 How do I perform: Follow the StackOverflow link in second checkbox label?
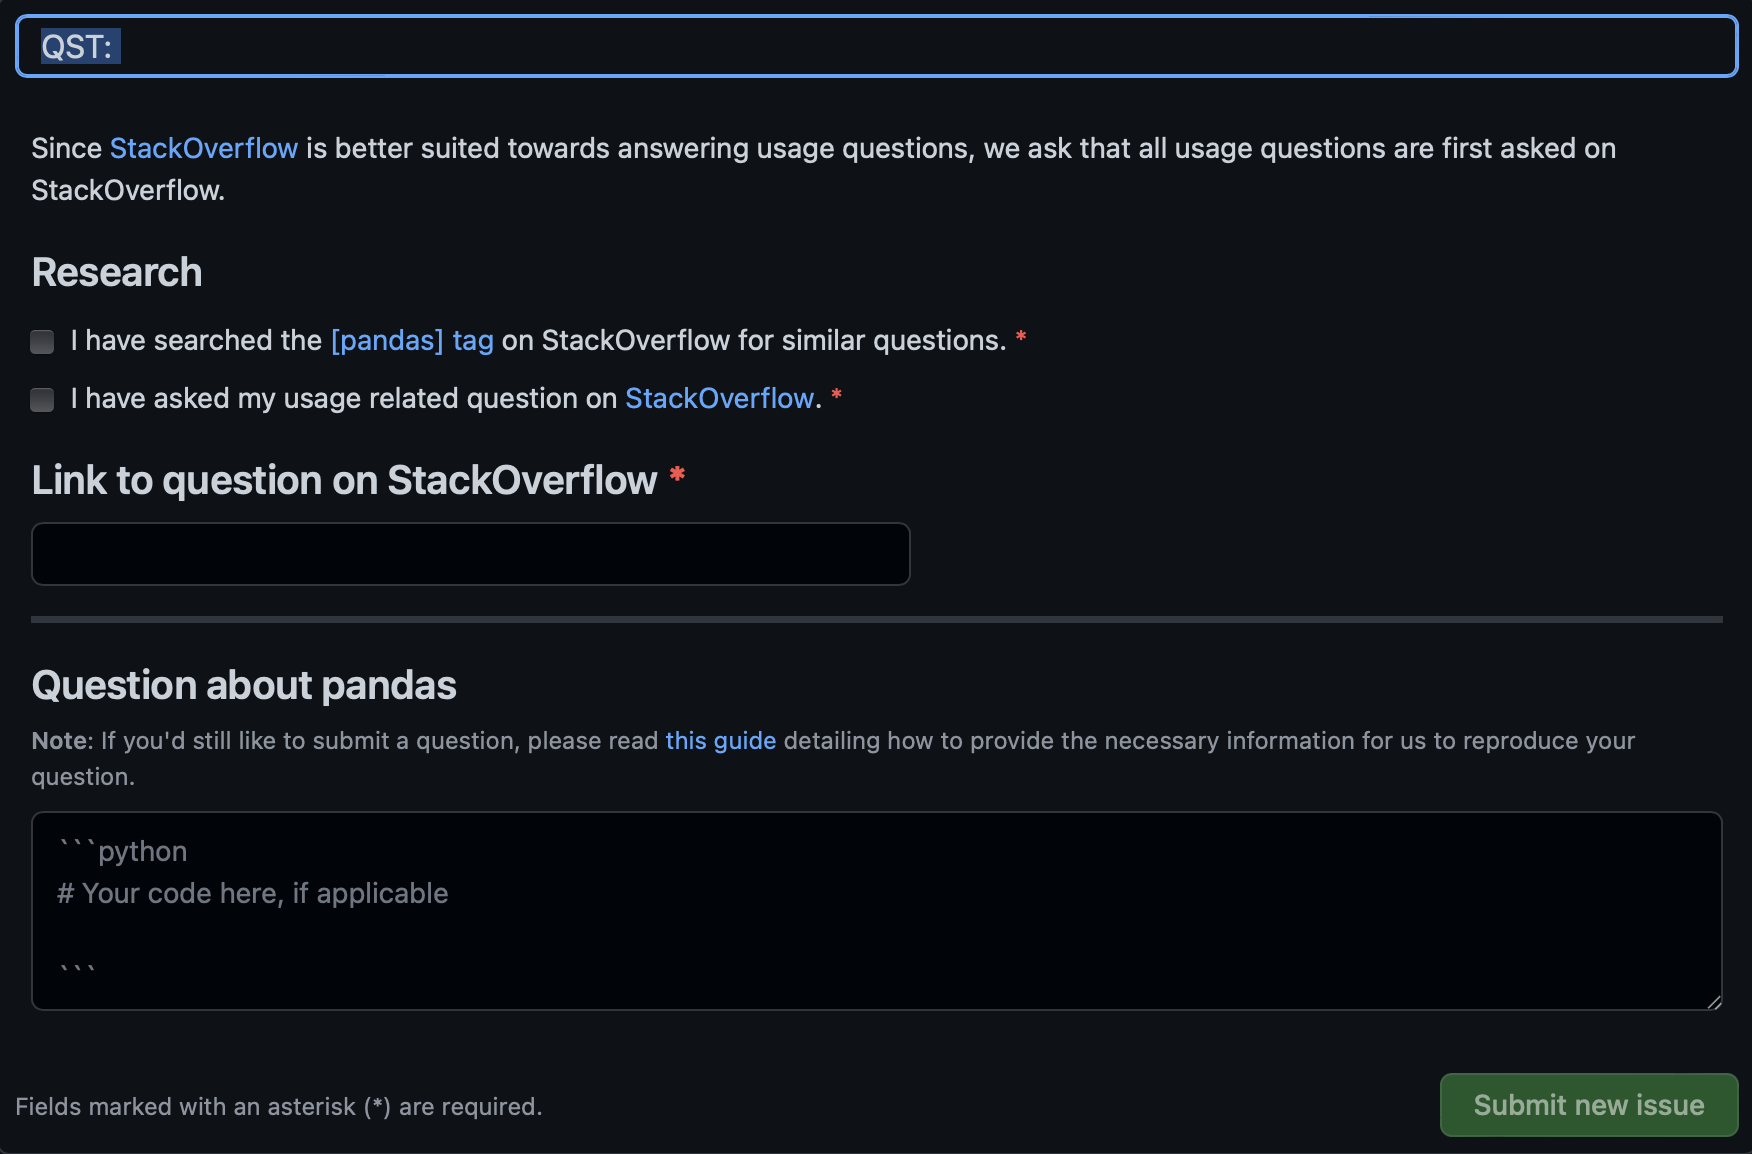(720, 398)
